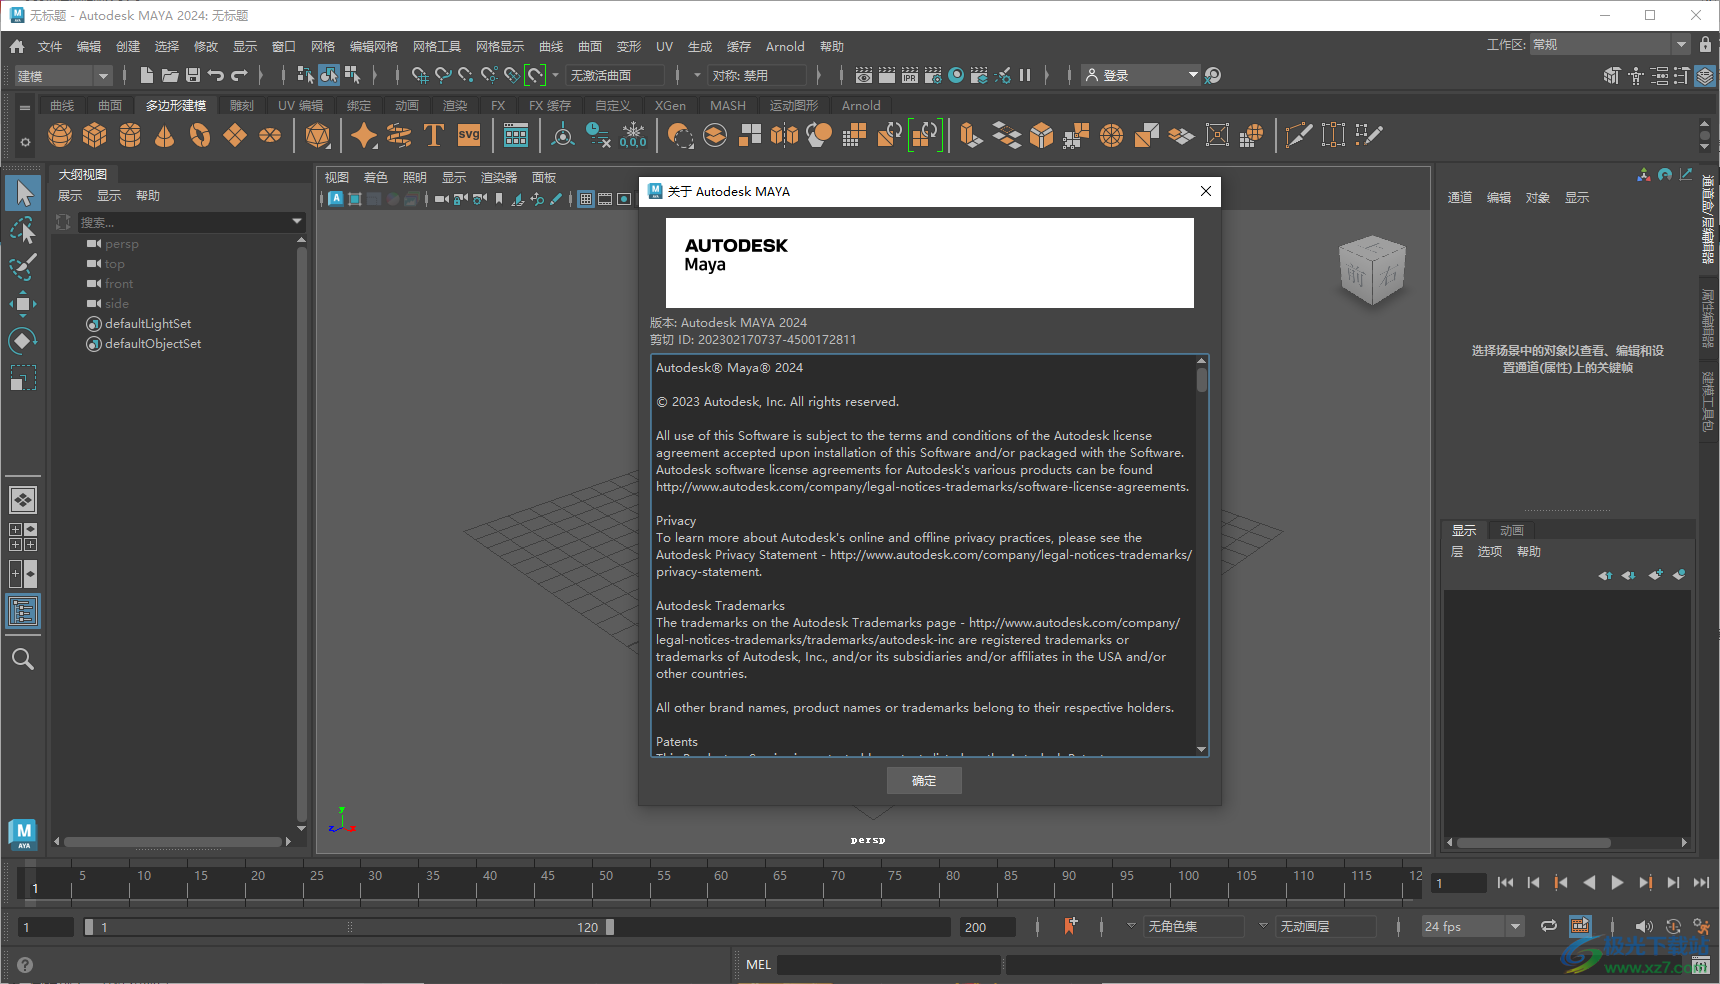Create a polygon sphere from the shelf
This screenshot has width=1720, height=984.
60,135
